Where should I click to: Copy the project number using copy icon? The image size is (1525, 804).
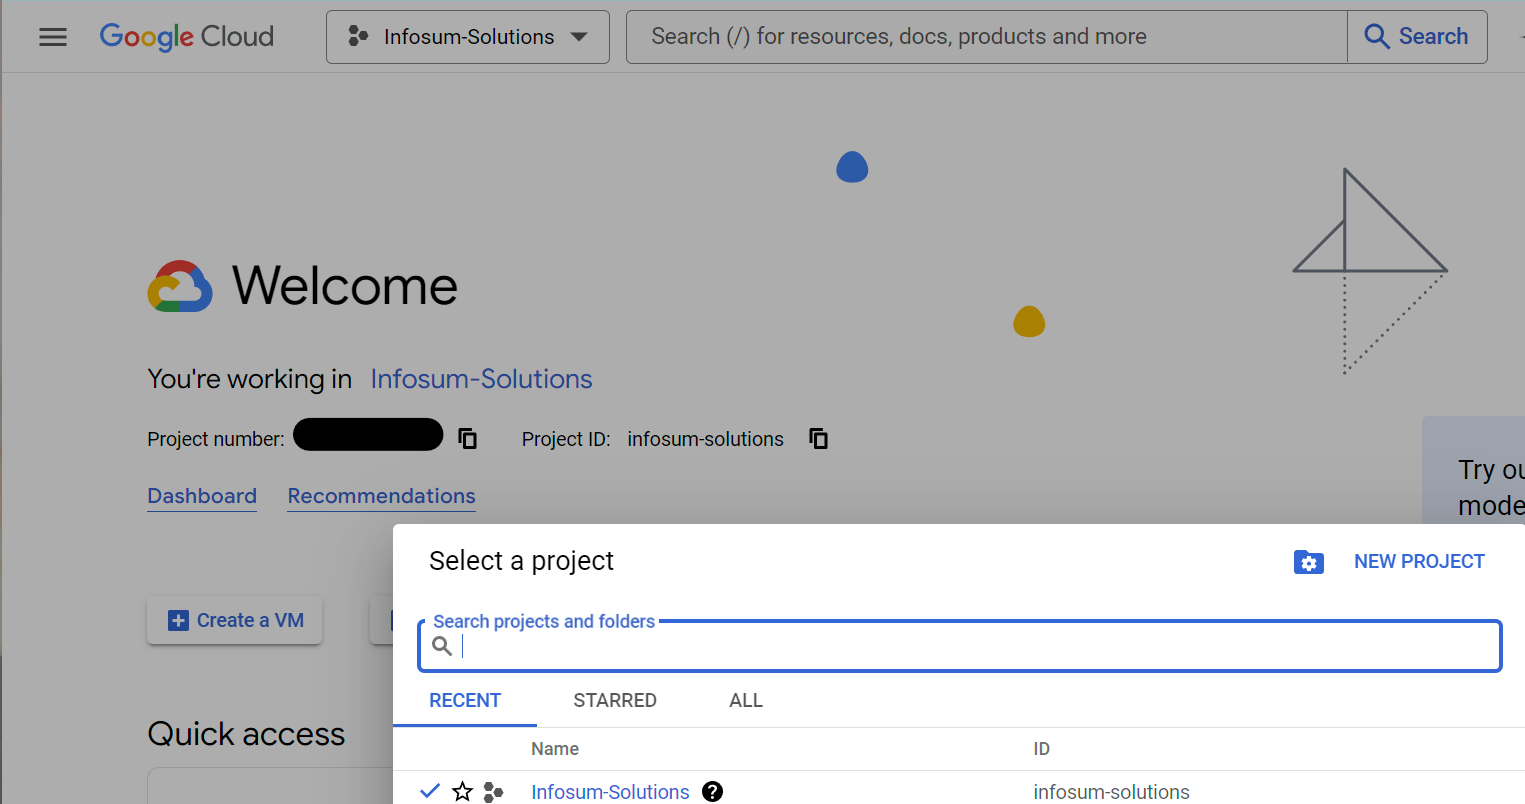click(x=467, y=438)
